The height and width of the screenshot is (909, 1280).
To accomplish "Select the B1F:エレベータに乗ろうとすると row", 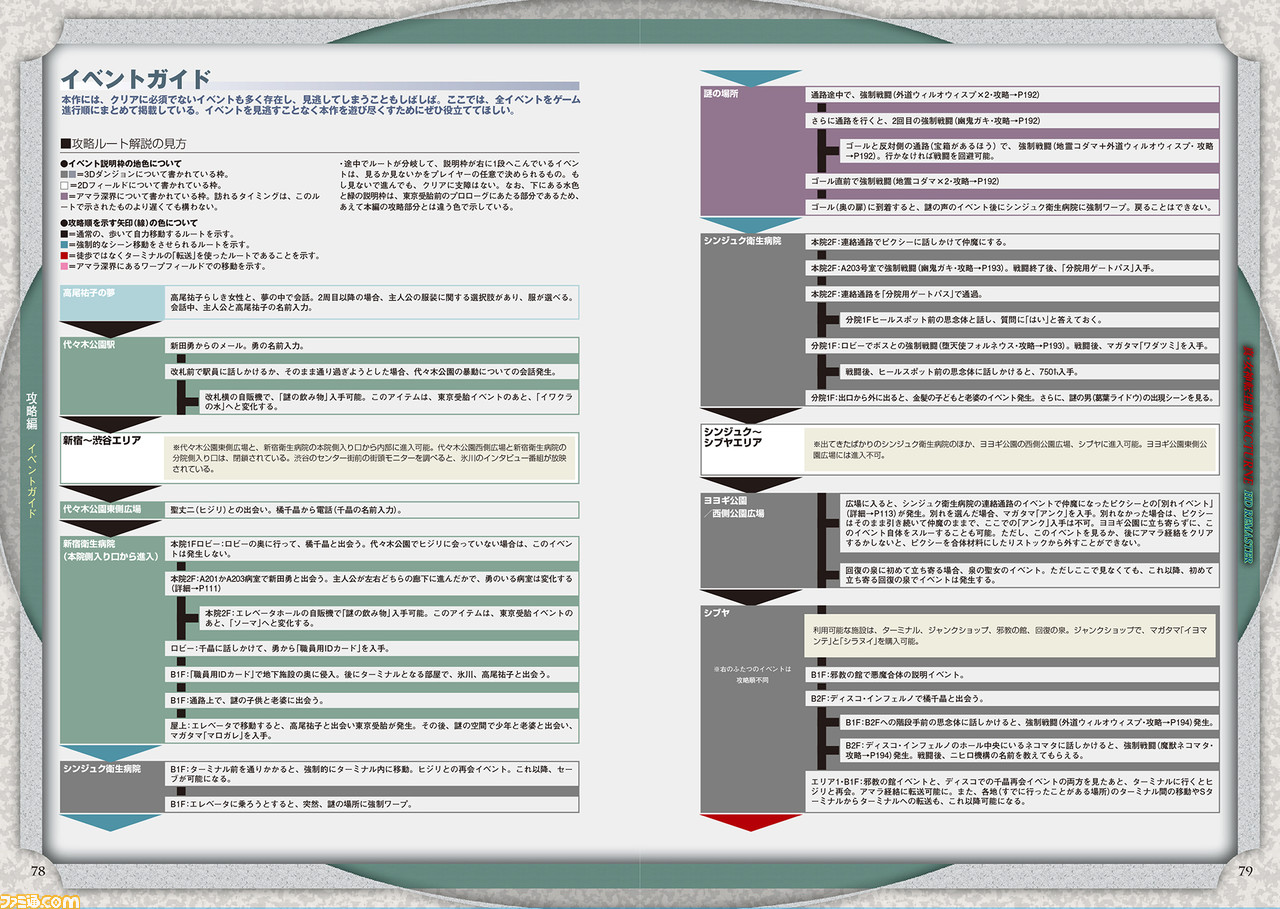I will pos(372,803).
